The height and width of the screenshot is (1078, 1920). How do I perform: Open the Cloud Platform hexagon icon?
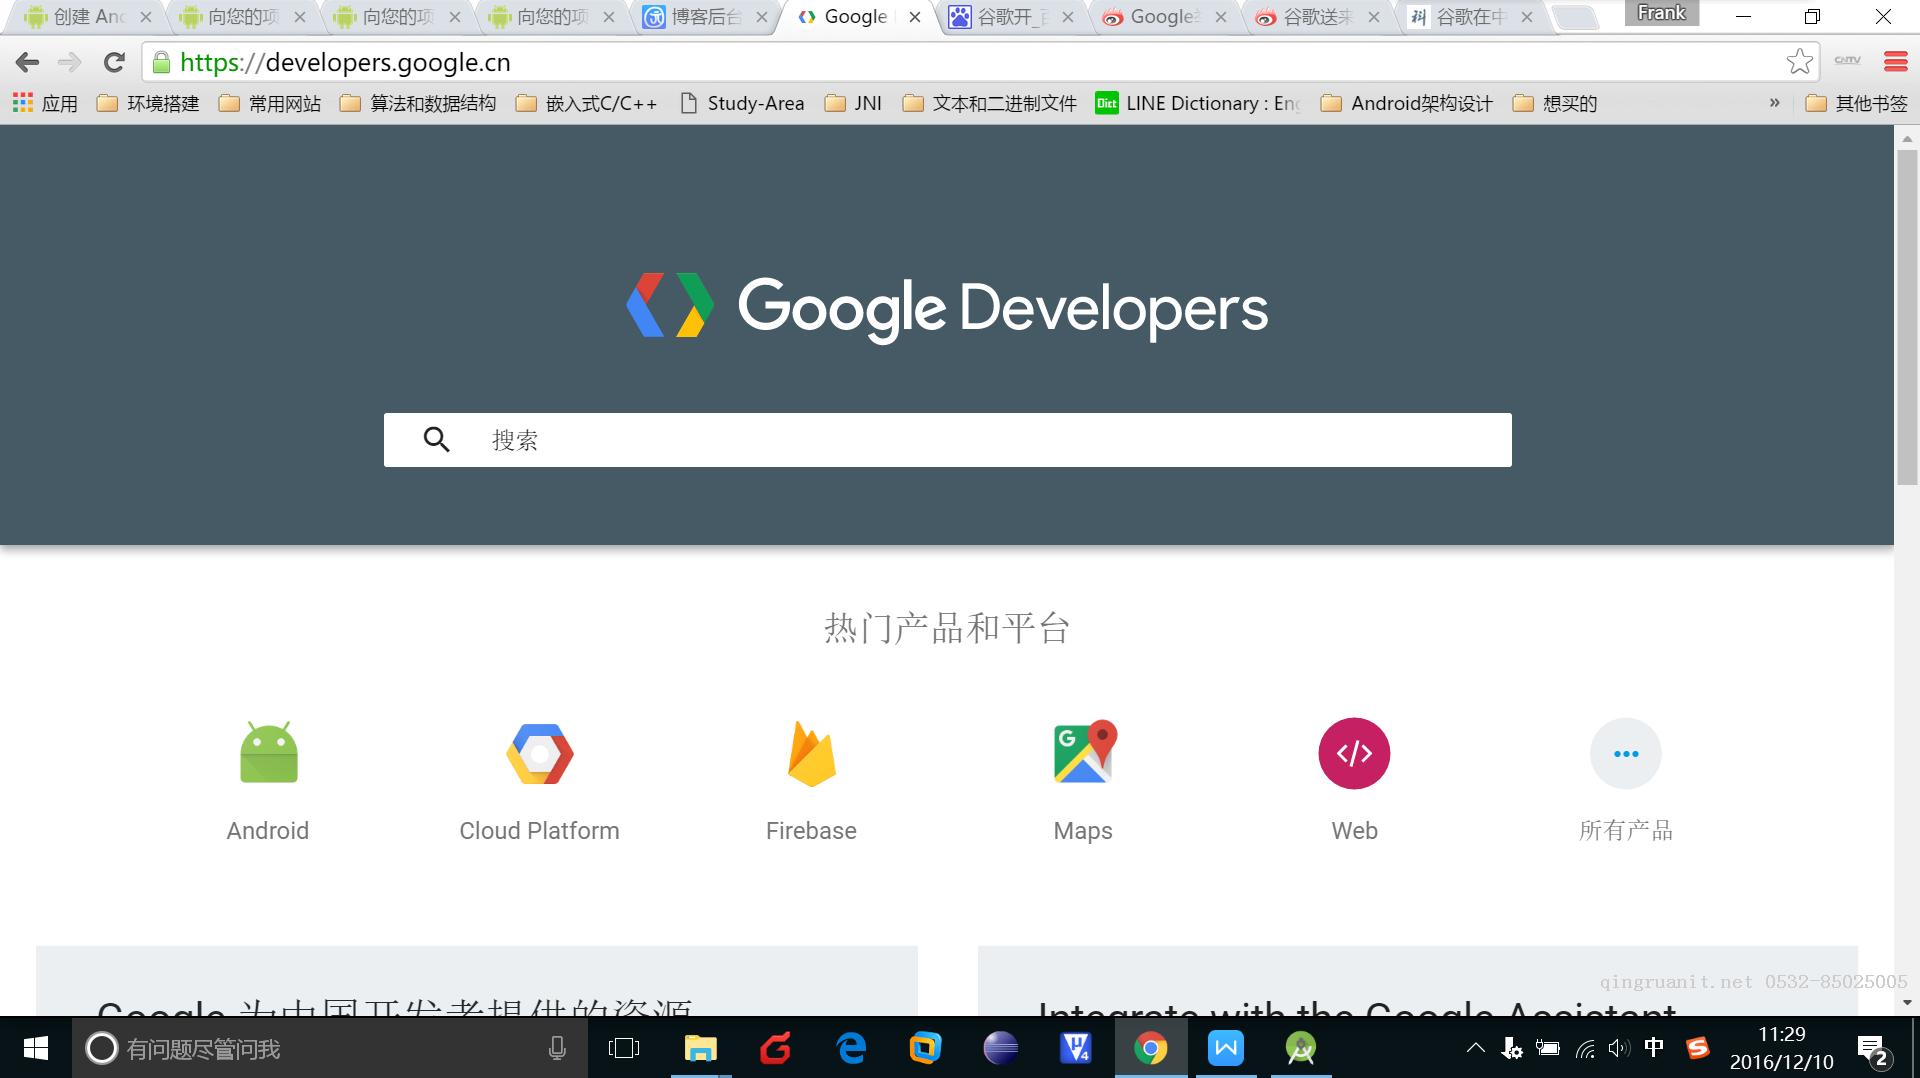tap(539, 754)
